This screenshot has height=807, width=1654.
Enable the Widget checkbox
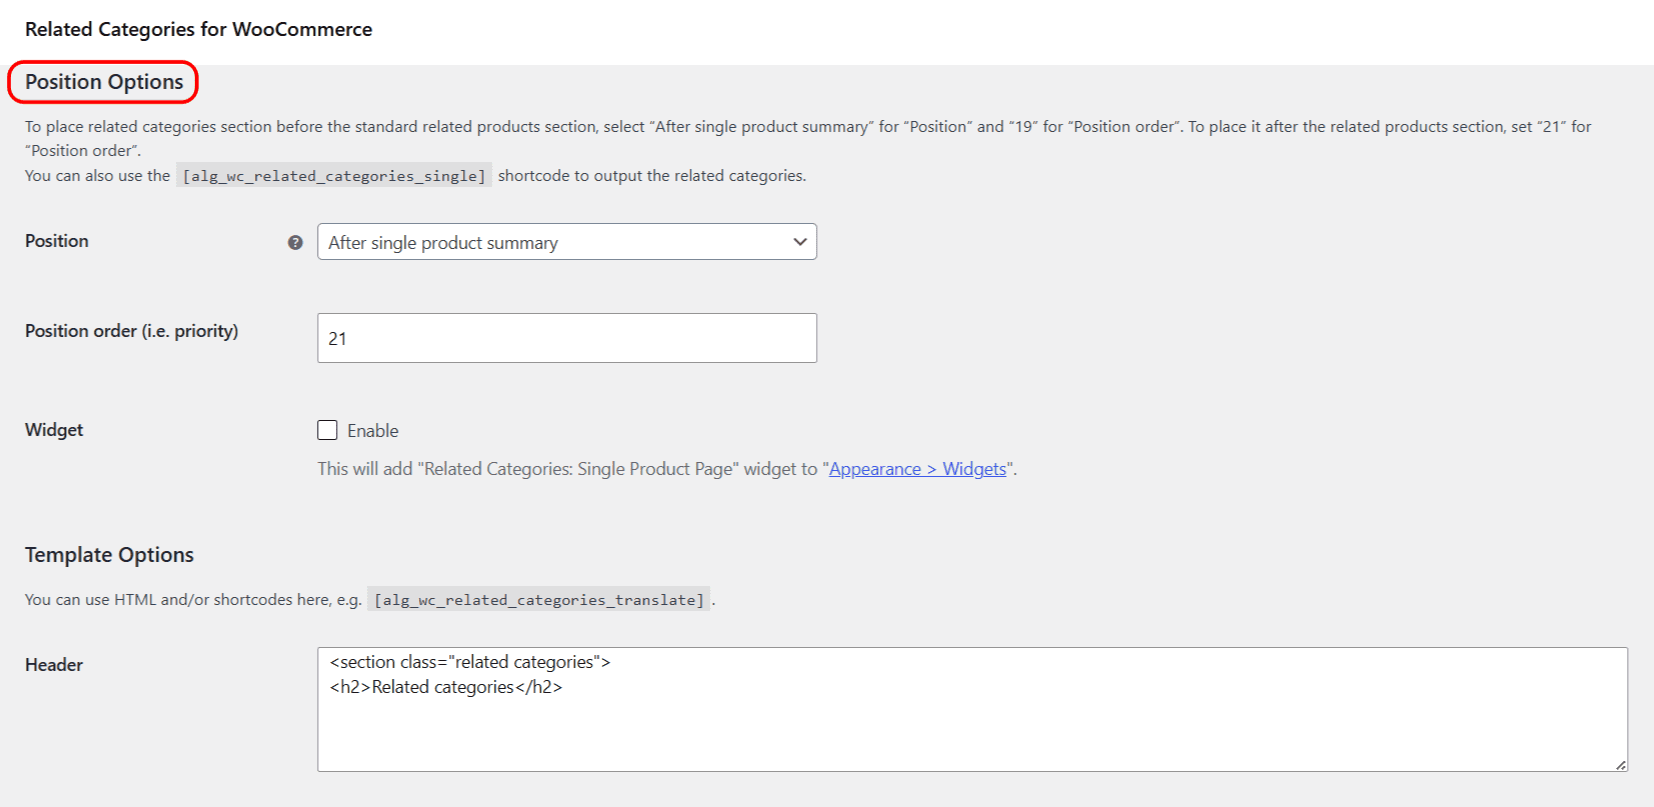point(327,430)
